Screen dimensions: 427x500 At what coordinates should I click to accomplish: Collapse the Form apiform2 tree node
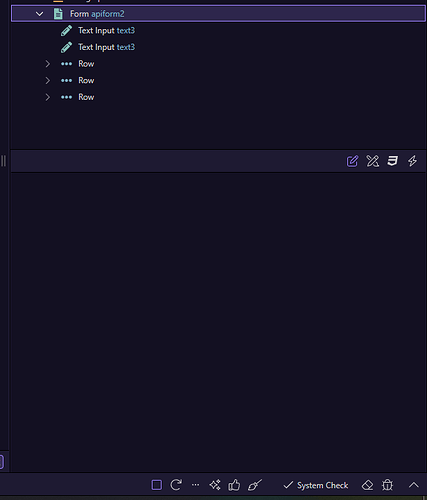(x=39, y=14)
